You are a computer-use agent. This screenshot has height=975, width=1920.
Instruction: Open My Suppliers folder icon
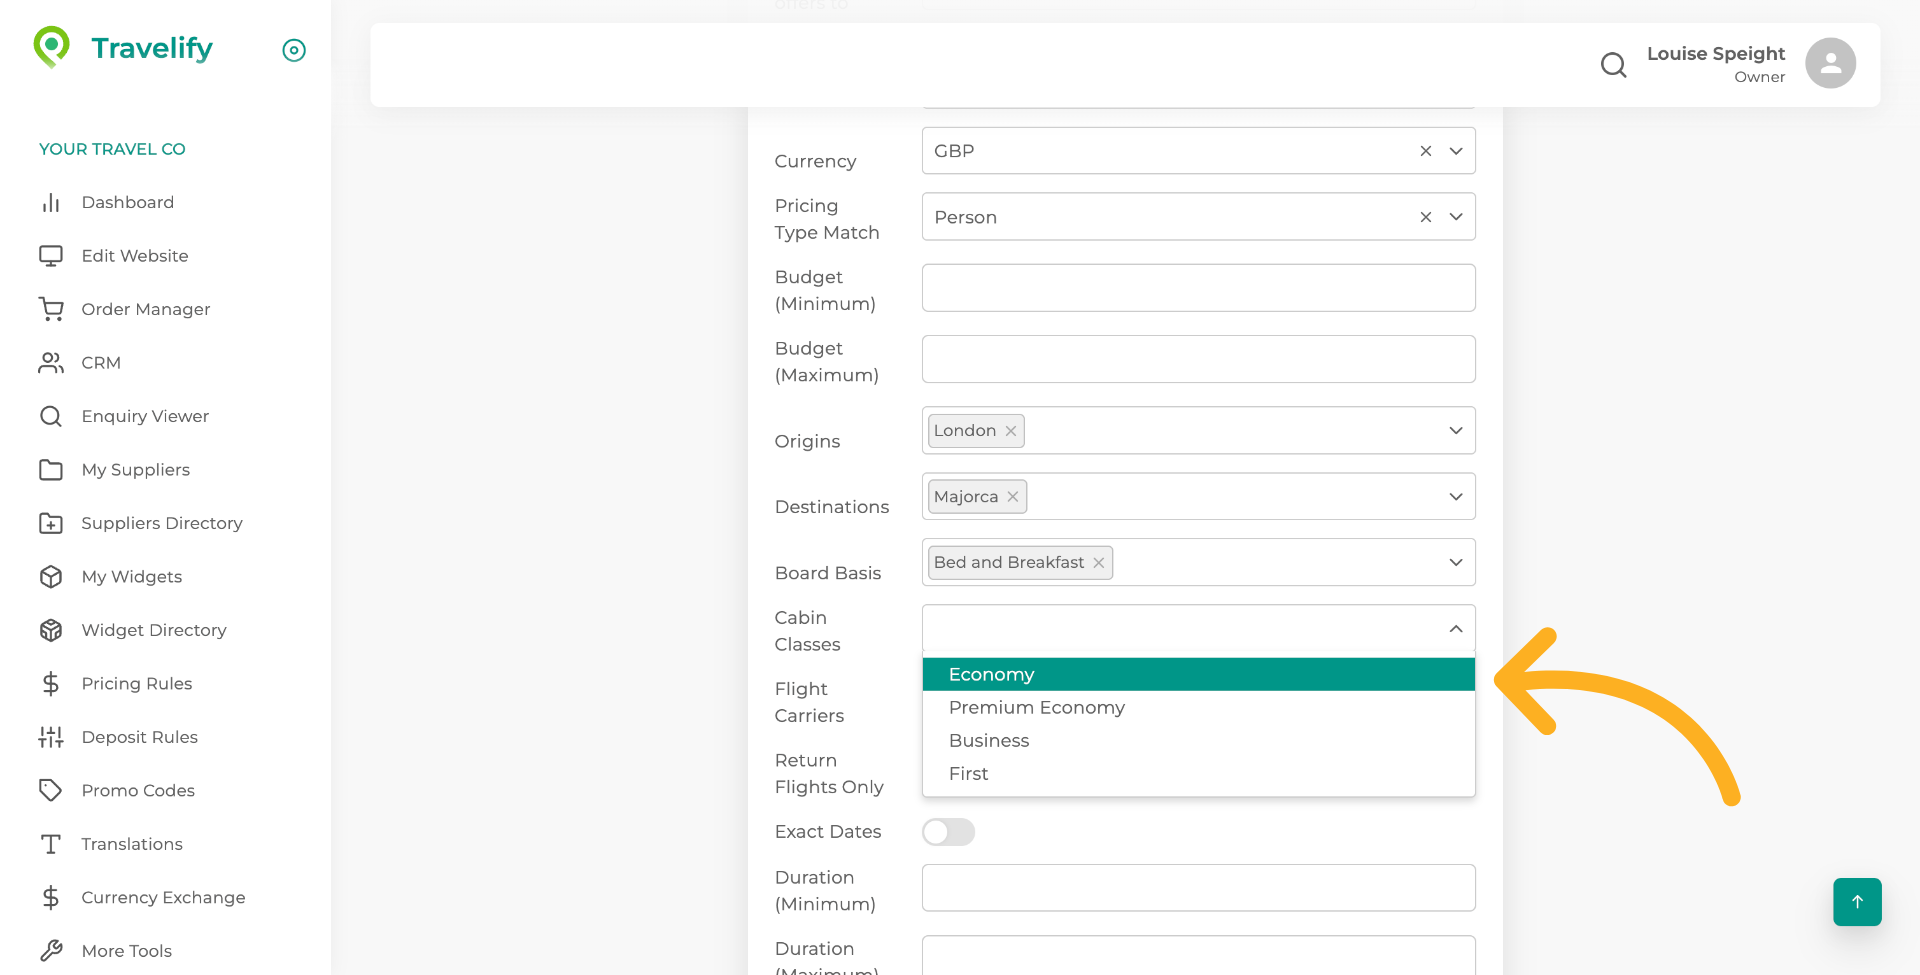[x=51, y=470]
